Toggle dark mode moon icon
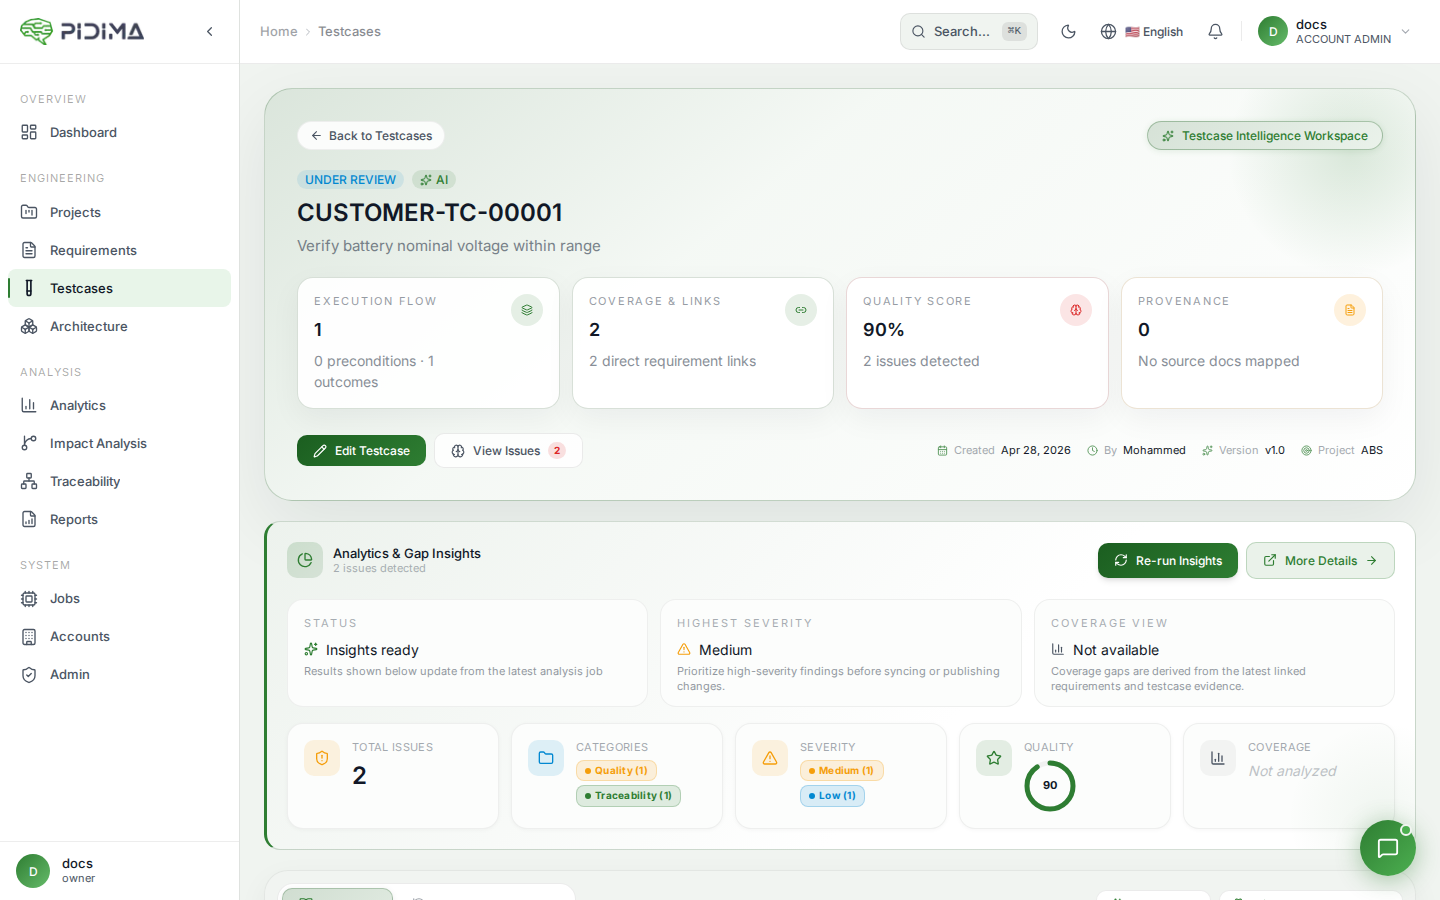The height and width of the screenshot is (900, 1440). [1068, 31]
